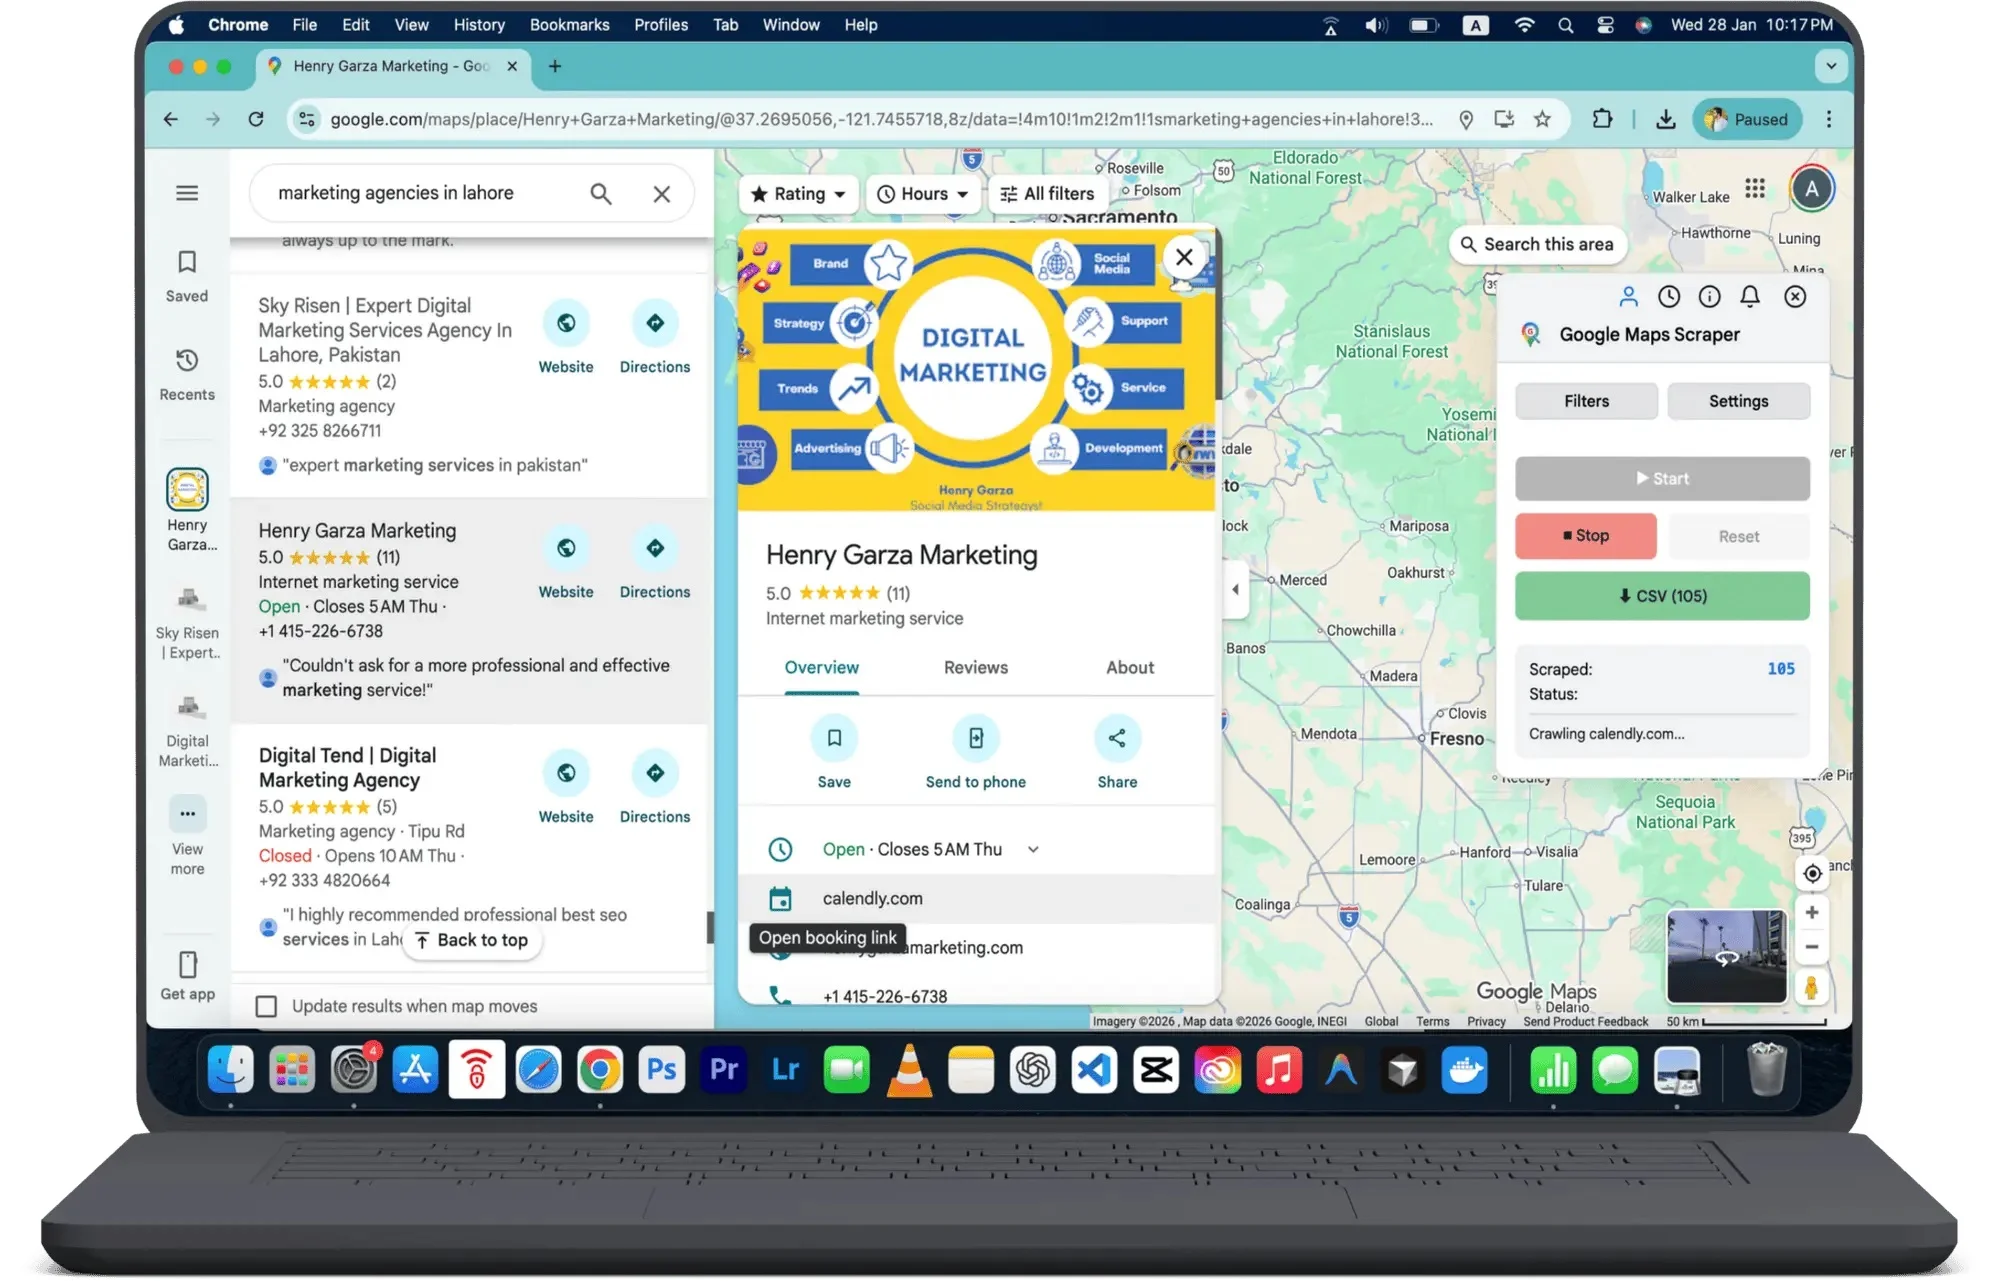Switch to the About tab
Screen dimensions: 2000x1281
pyautogui.click(x=1130, y=667)
